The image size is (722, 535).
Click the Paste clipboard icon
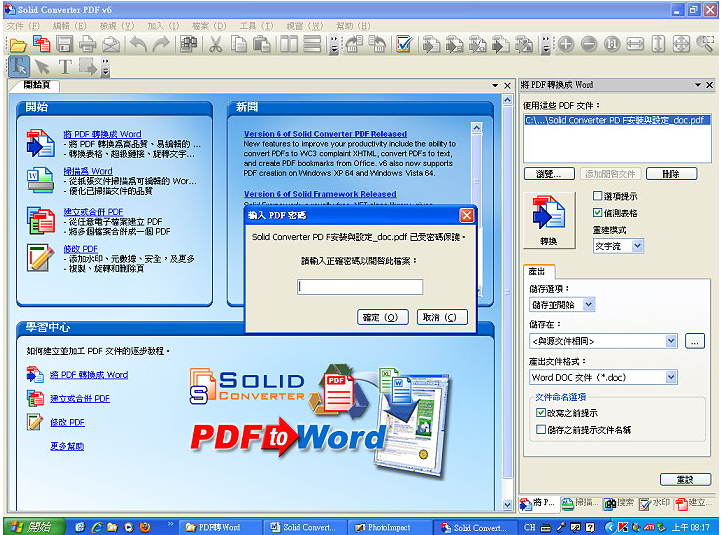click(262, 45)
